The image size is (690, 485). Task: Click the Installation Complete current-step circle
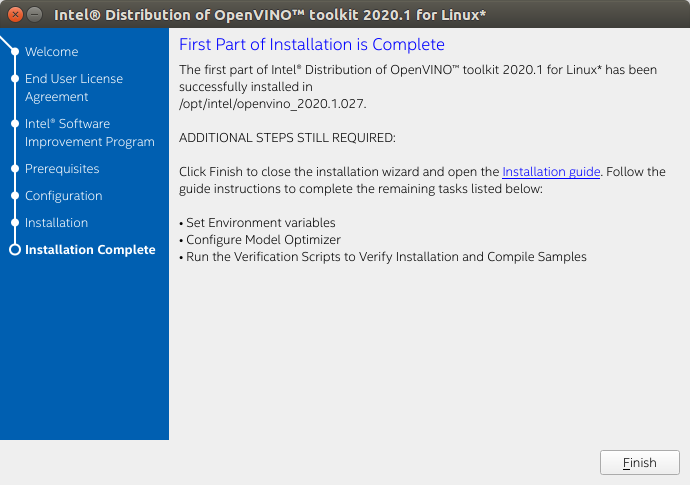point(14,250)
